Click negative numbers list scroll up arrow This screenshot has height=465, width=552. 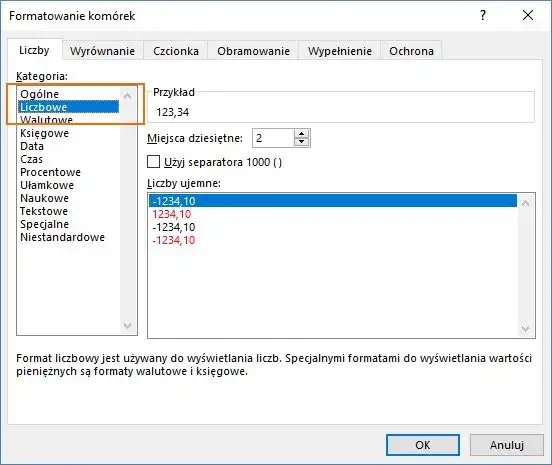pyautogui.click(x=525, y=203)
